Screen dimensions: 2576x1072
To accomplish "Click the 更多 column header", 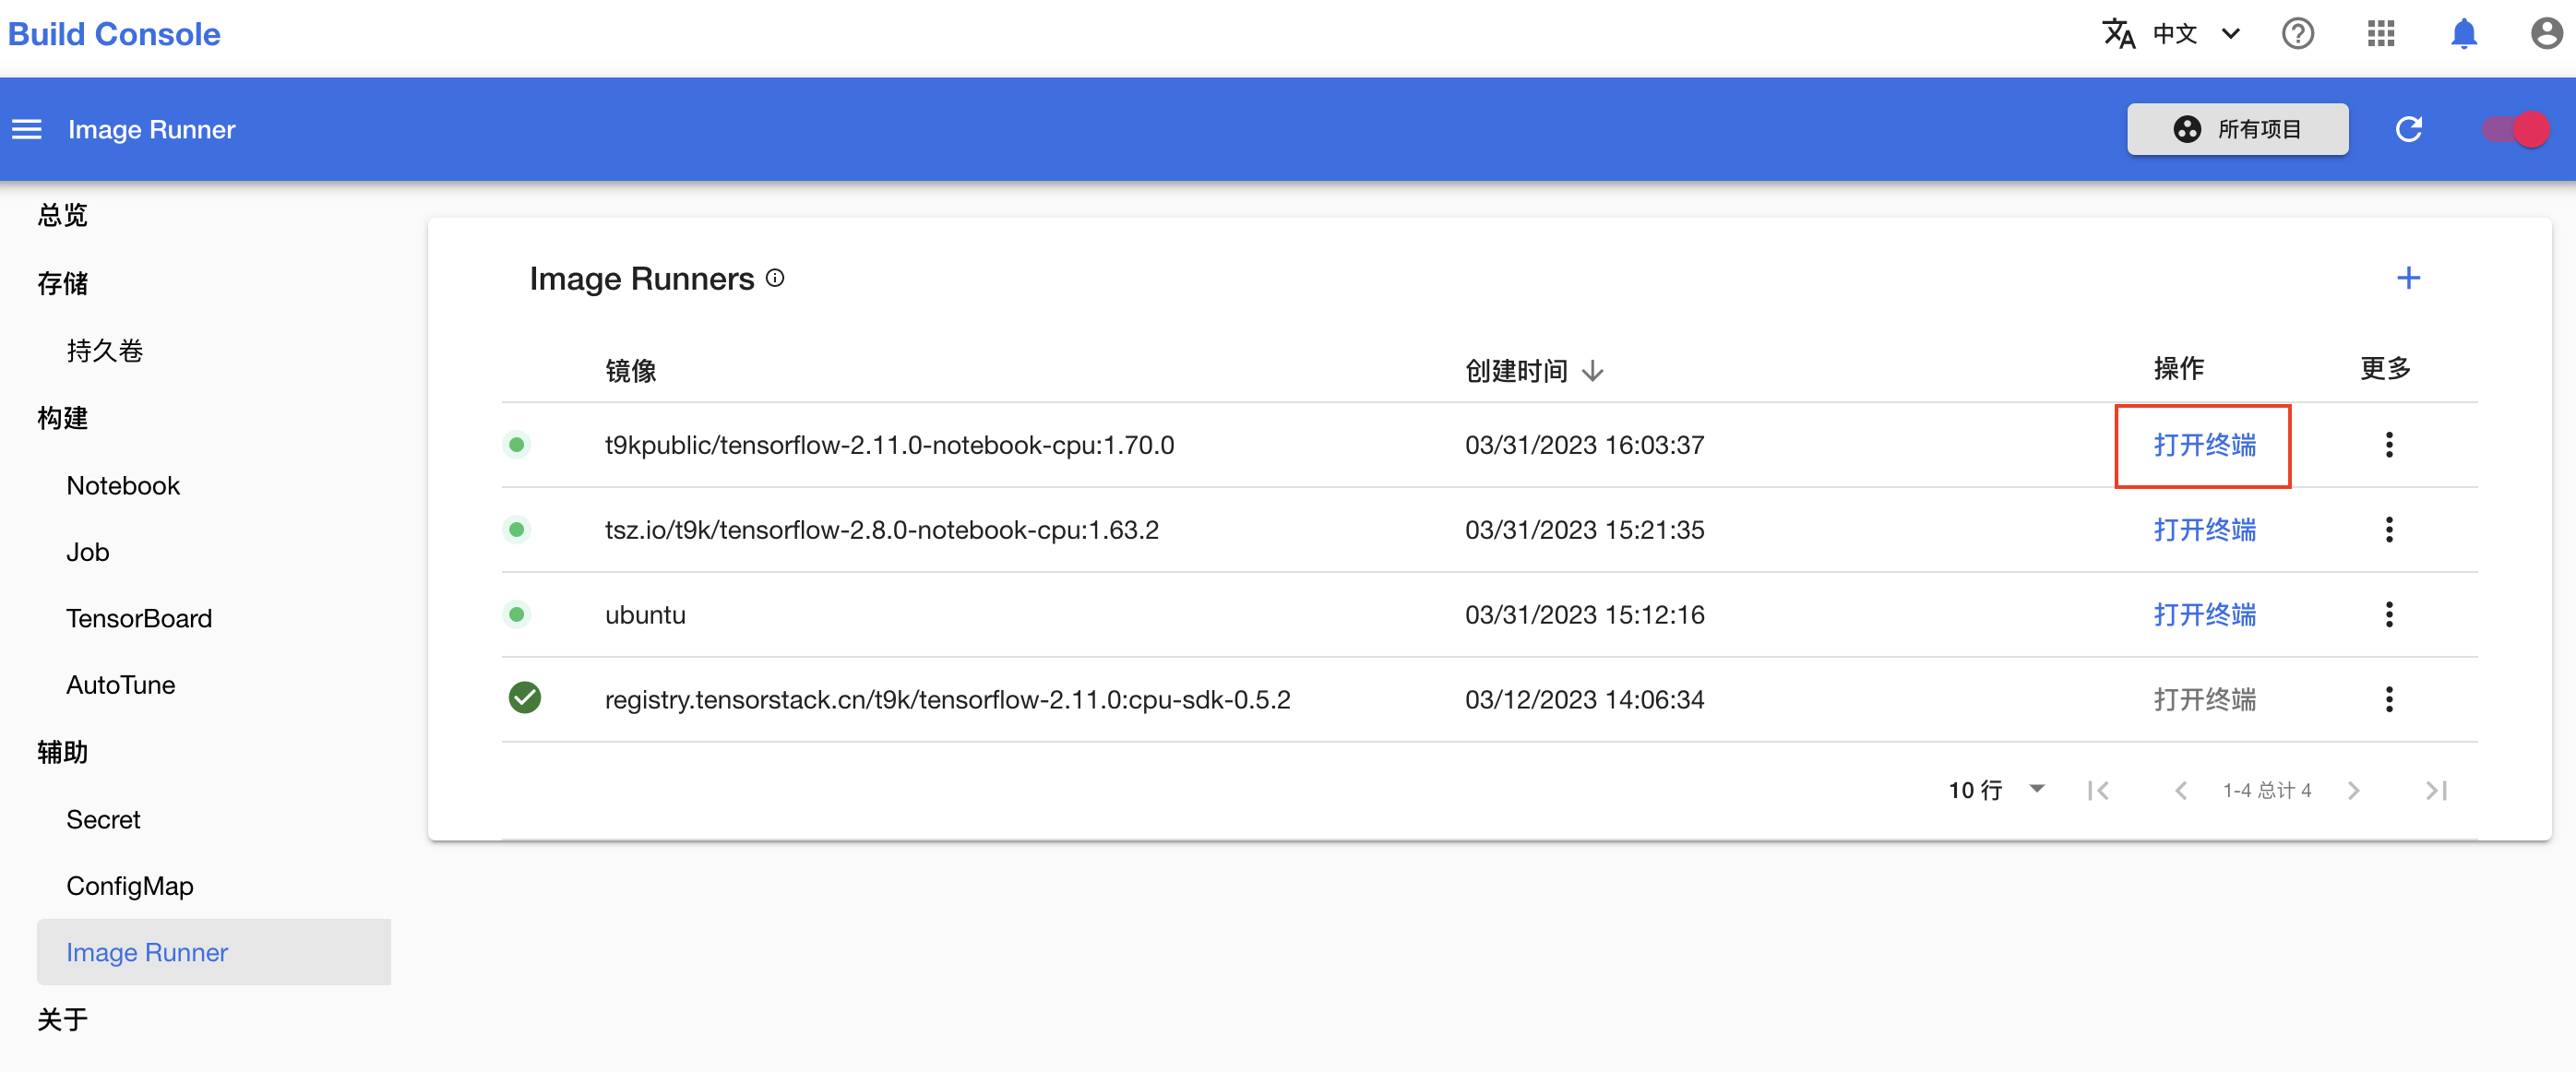I will (x=2385, y=368).
